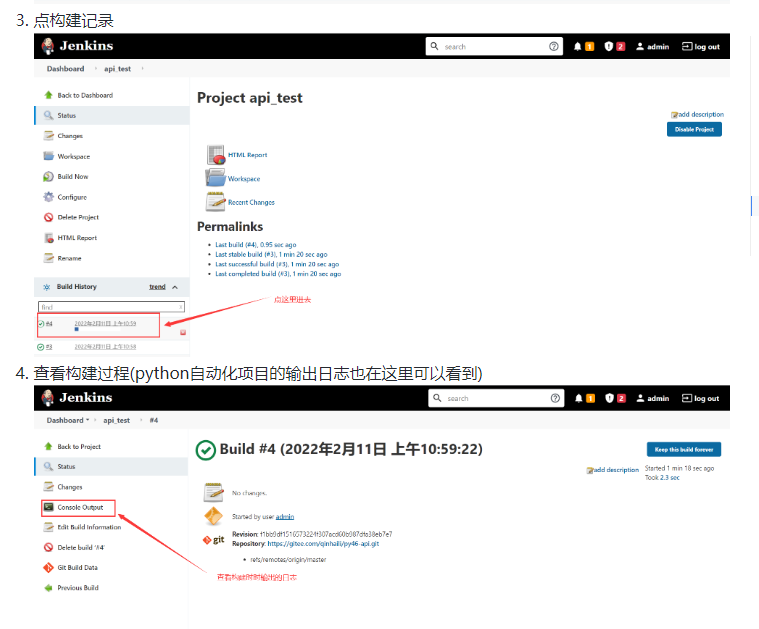Viewport: 759px width, 629px height.
Task: Click the large HTML Report chart icon
Action: (x=216, y=155)
